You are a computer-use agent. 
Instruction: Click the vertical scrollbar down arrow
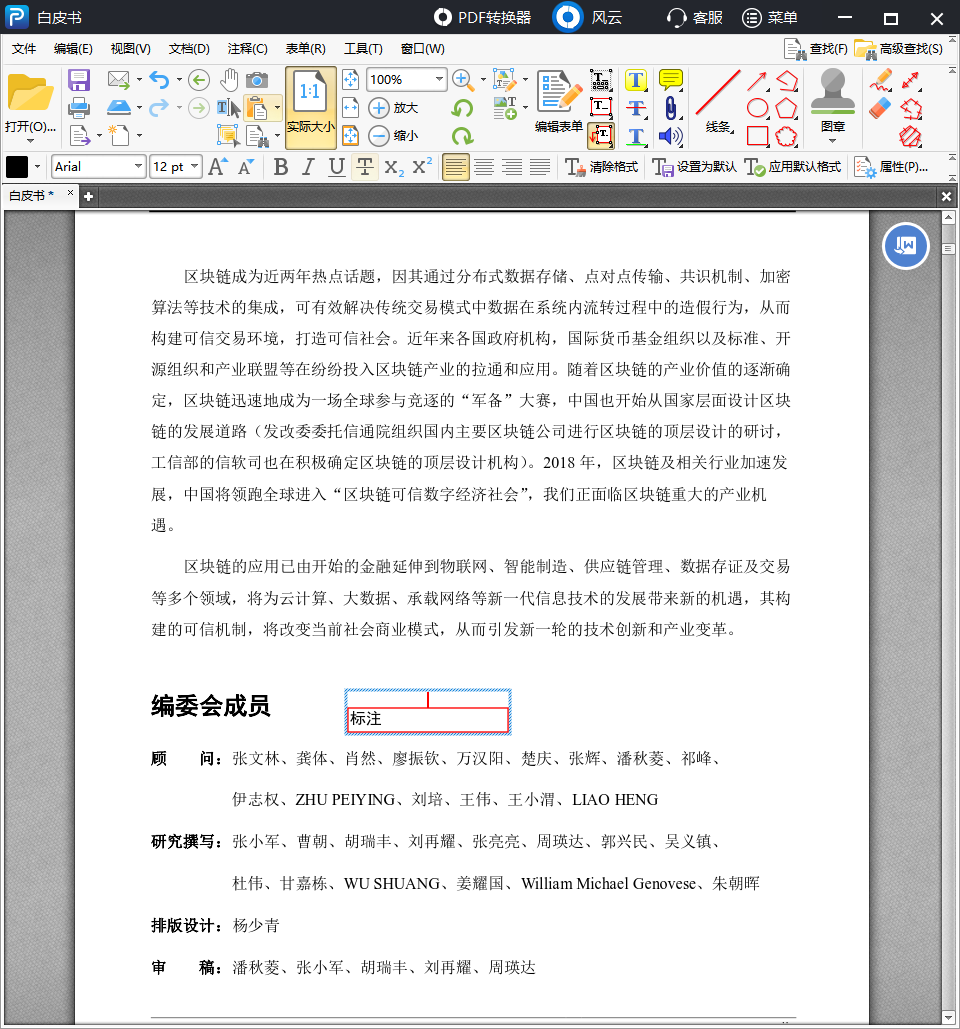tap(948, 1017)
